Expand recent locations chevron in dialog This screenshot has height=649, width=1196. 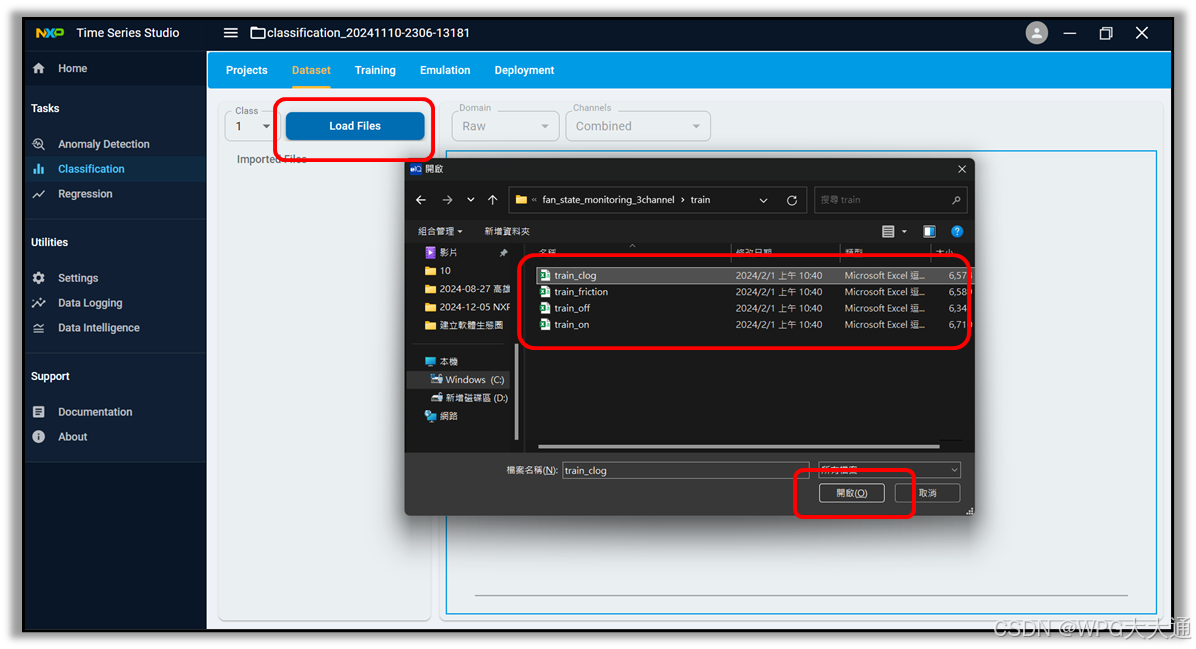tap(471, 200)
